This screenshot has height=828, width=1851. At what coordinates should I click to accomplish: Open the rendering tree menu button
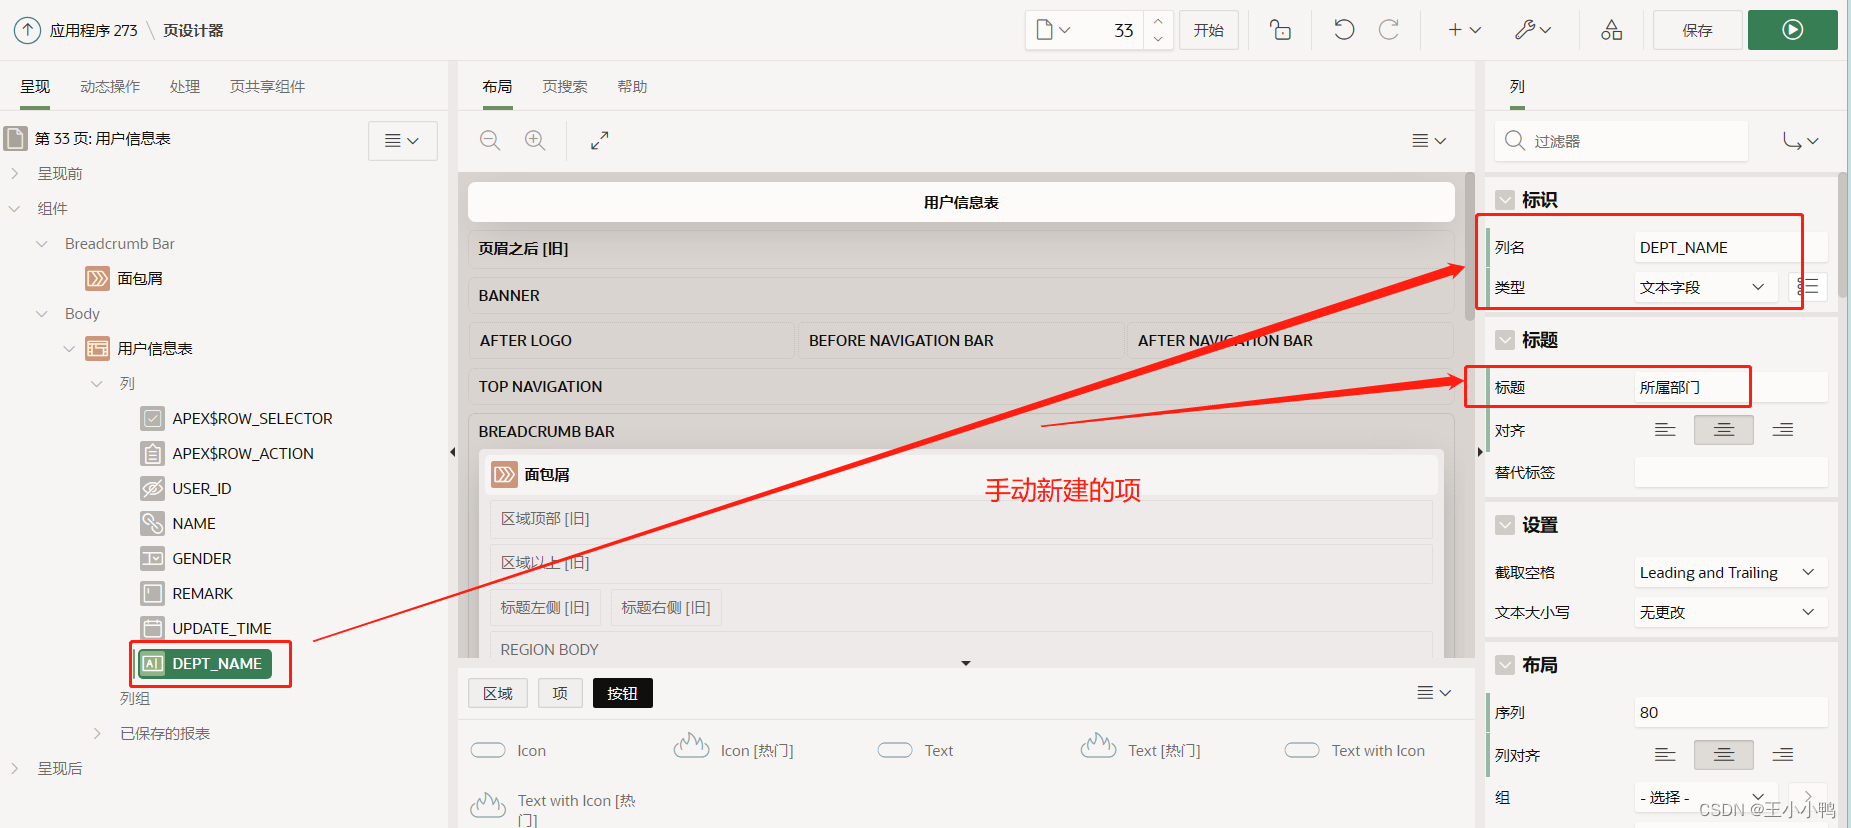(x=402, y=141)
